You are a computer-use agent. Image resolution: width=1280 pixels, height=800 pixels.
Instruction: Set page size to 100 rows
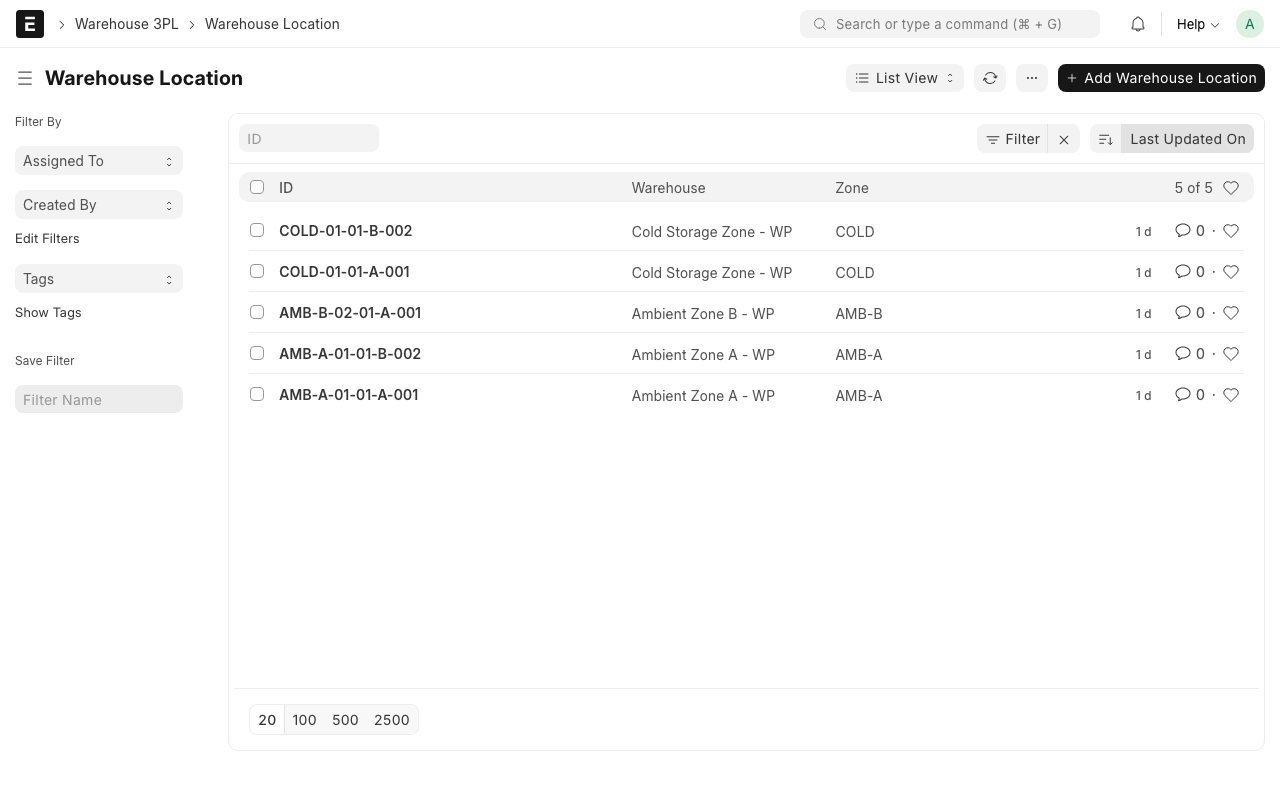[304, 720]
